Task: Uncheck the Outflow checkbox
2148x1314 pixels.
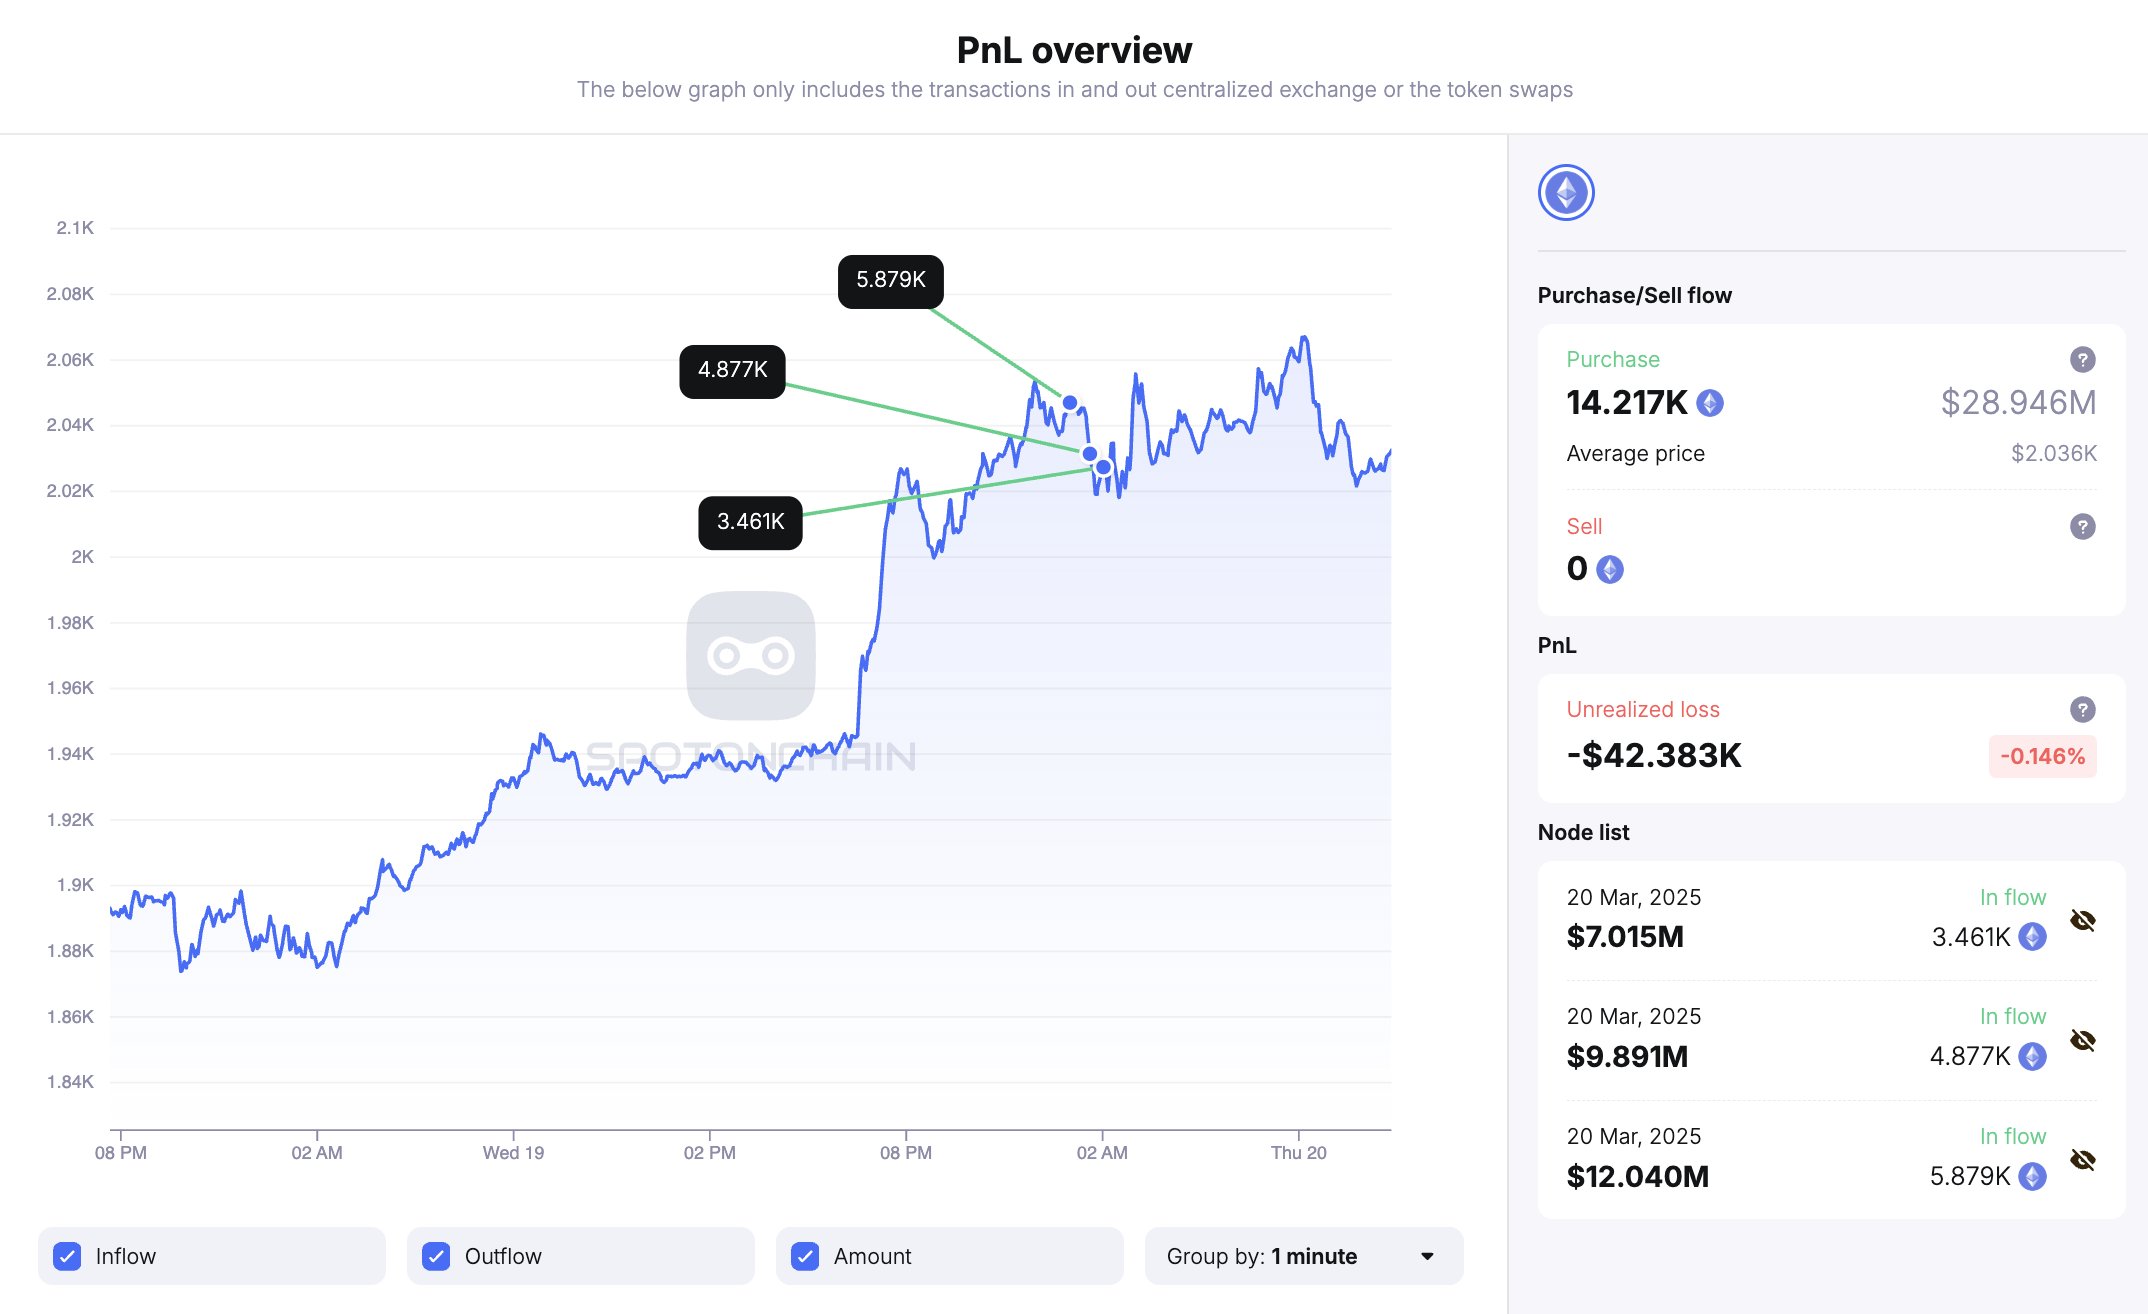Action: pyautogui.click(x=436, y=1256)
